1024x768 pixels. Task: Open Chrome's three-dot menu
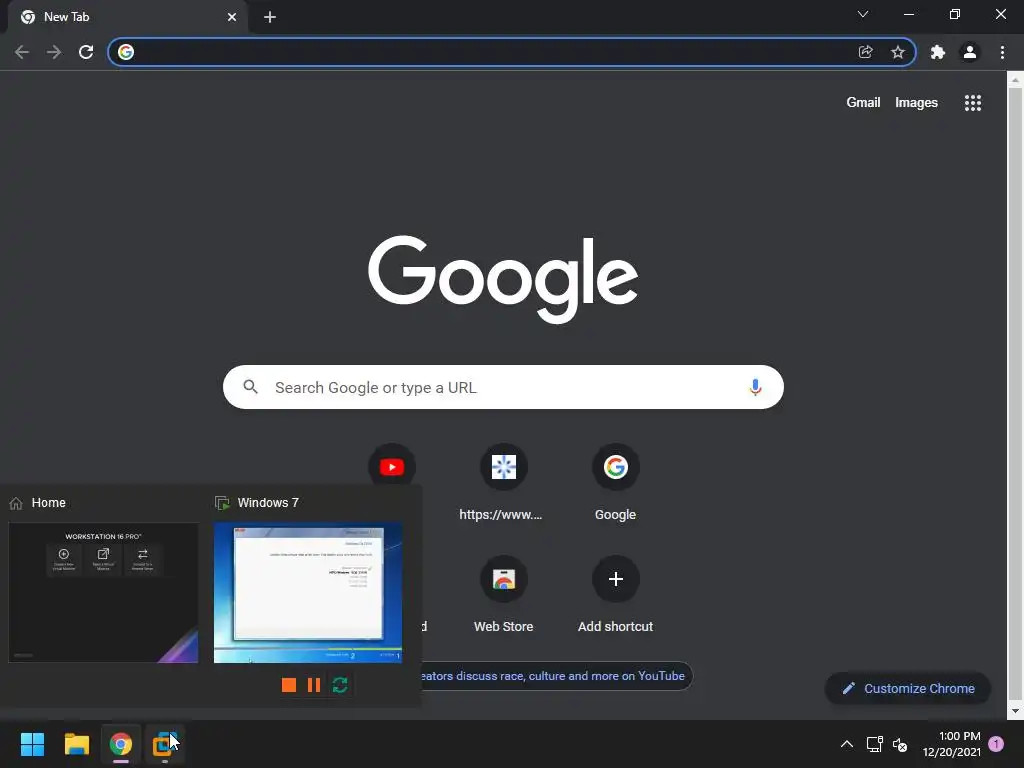coord(1002,52)
